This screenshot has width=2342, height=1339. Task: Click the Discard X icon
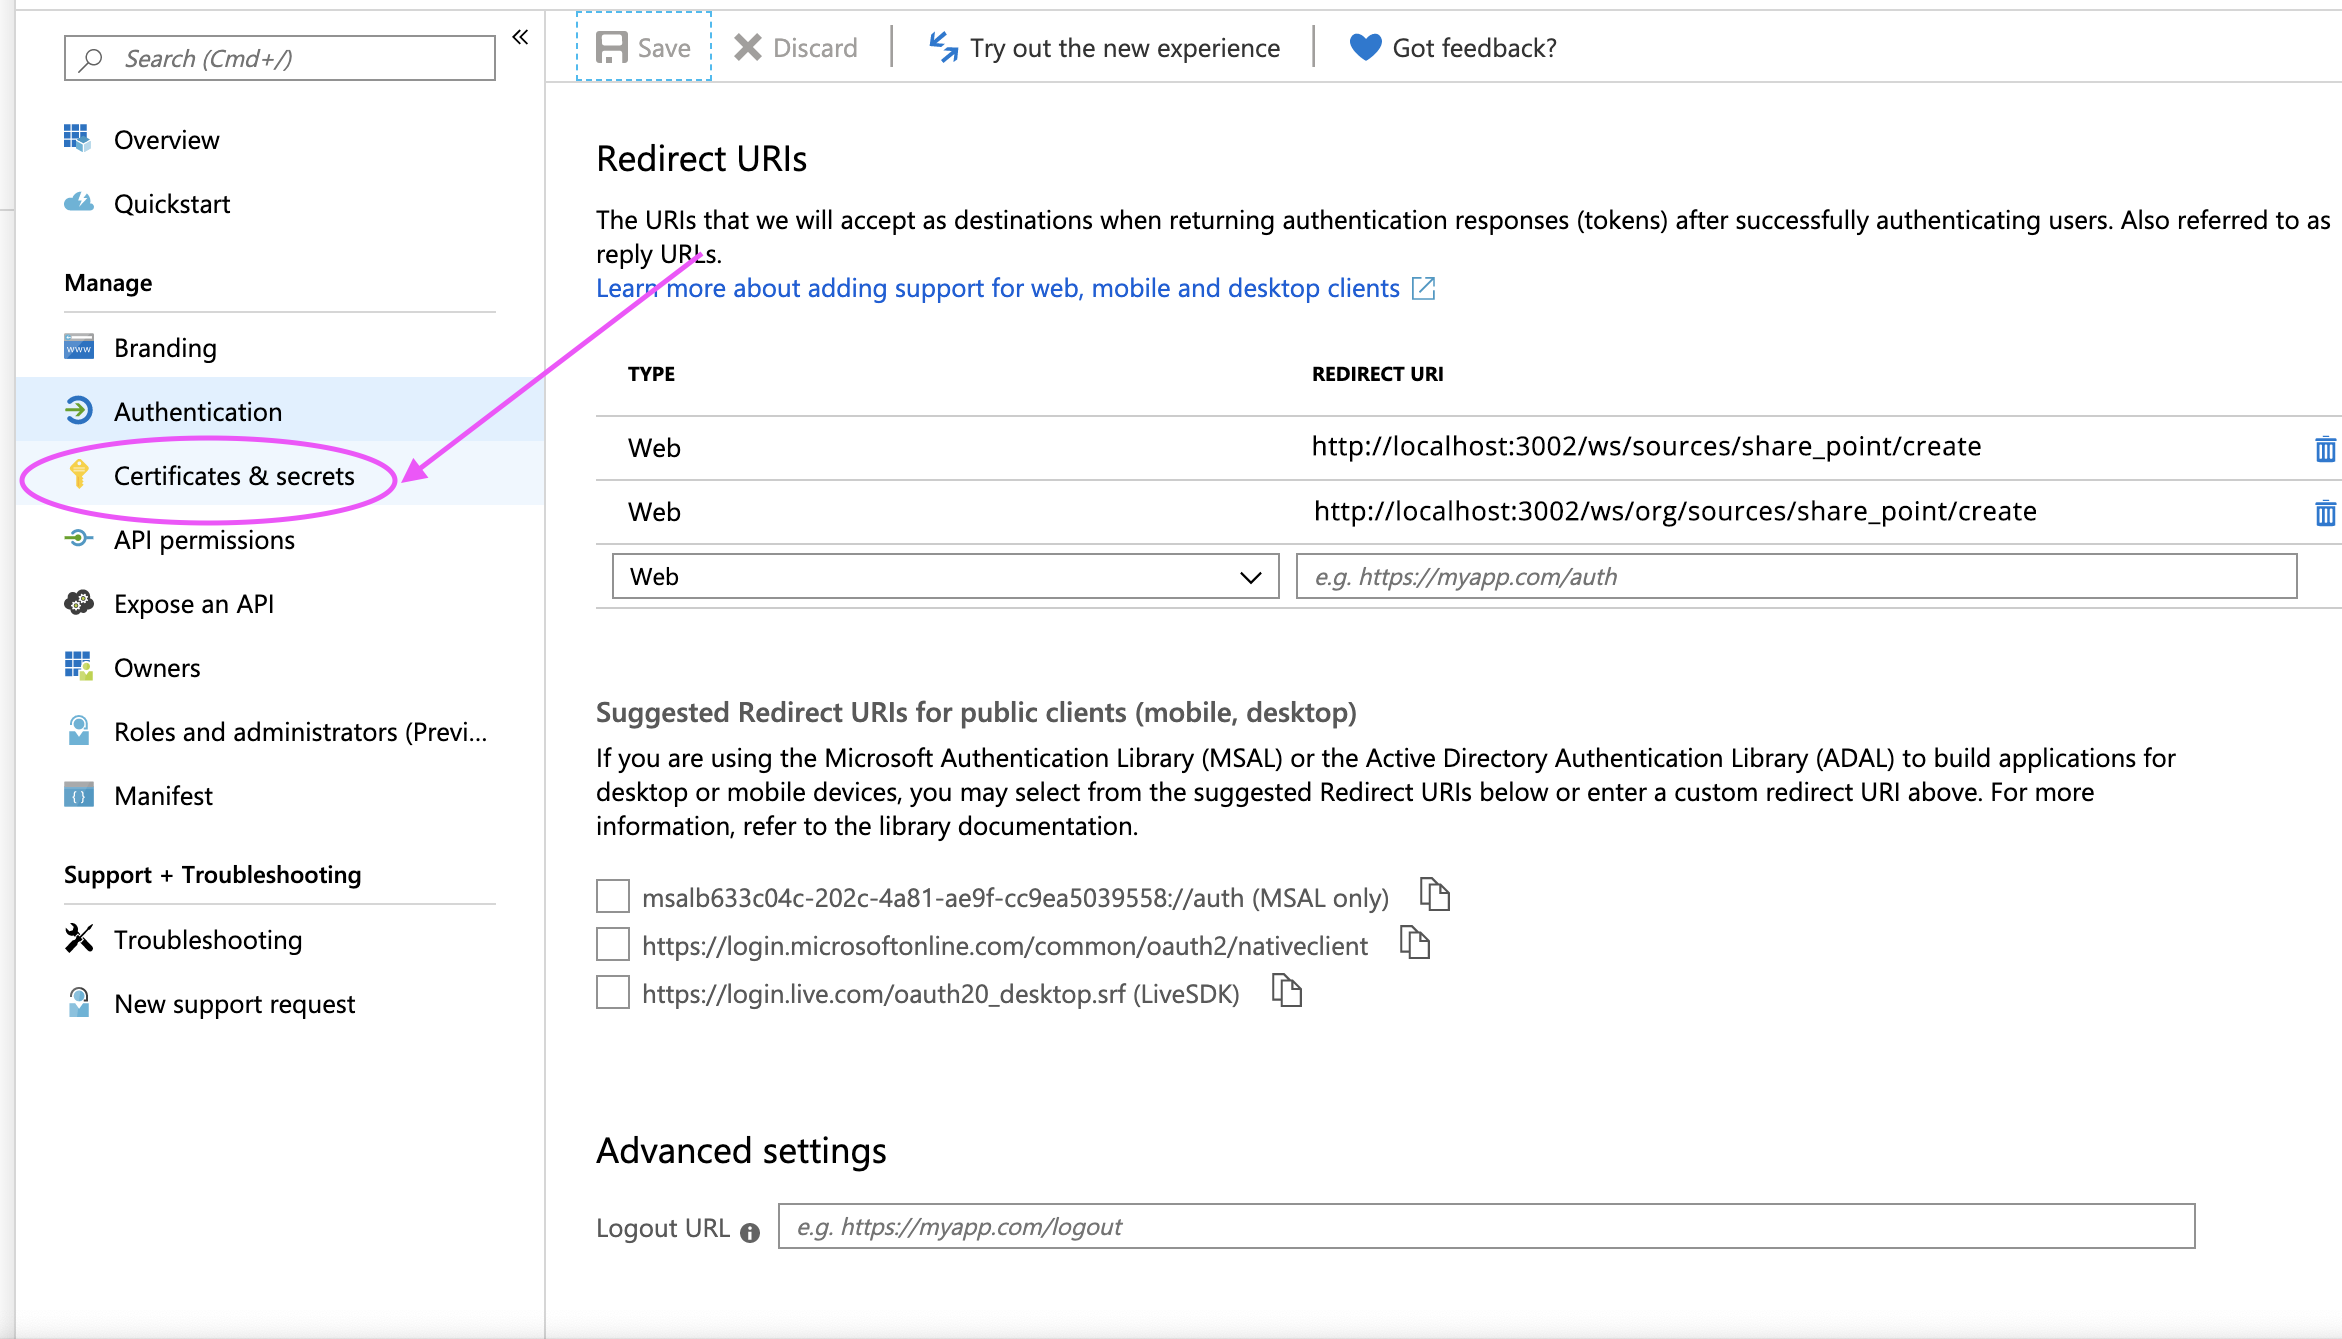[747, 47]
